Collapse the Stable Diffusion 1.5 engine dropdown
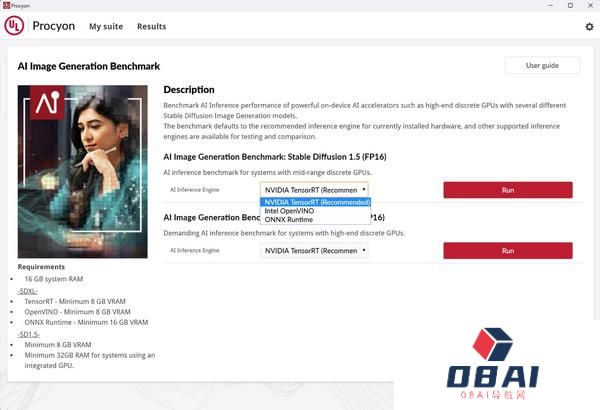 click(x=314, y=189)
